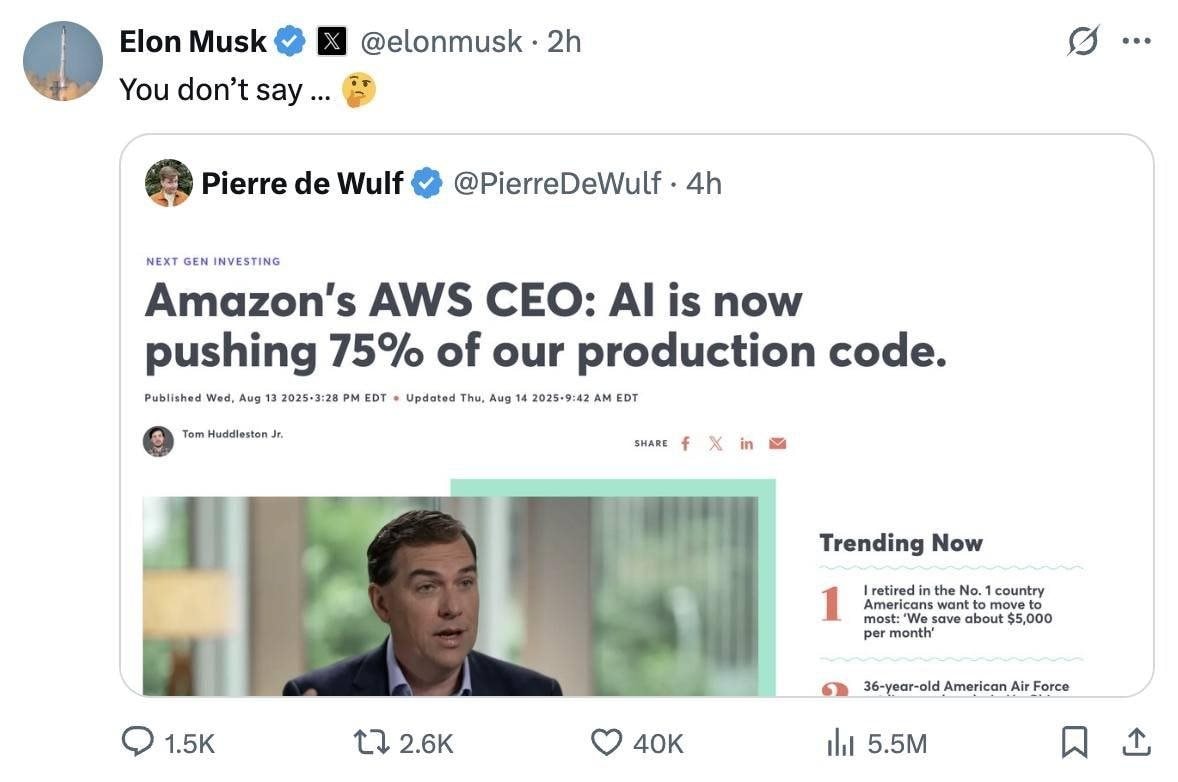Screen dimensions: 1178x782
Task: Click the reply comment icon
Action: 138,742
